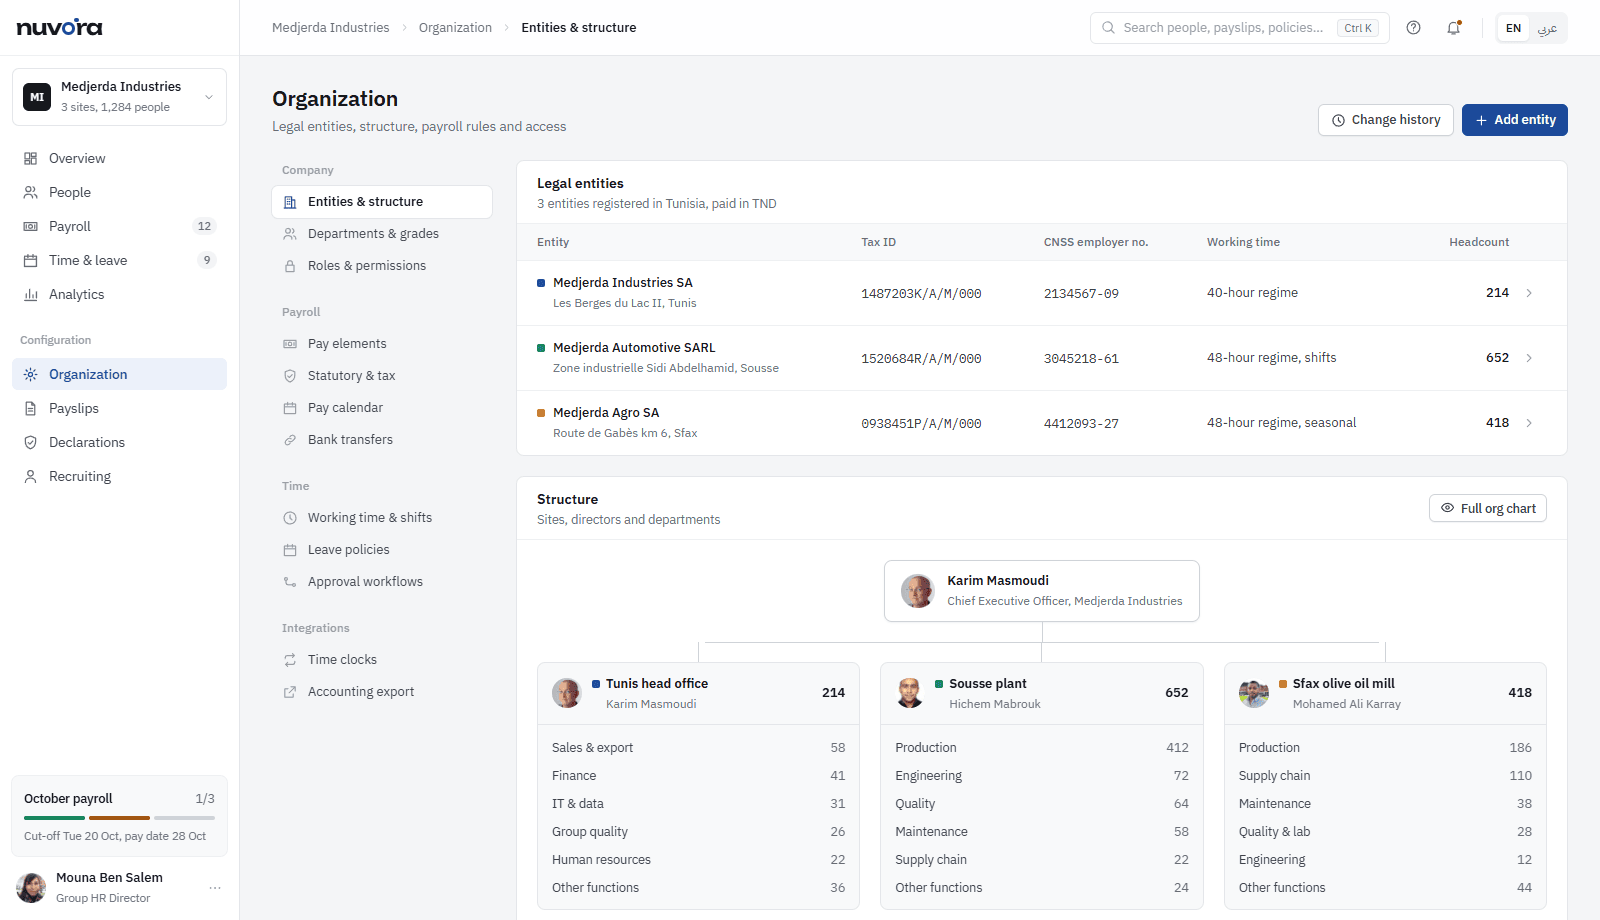
Task: Expand Medjerda Agro SA row chevron
Action: (x=1529, y=423)
